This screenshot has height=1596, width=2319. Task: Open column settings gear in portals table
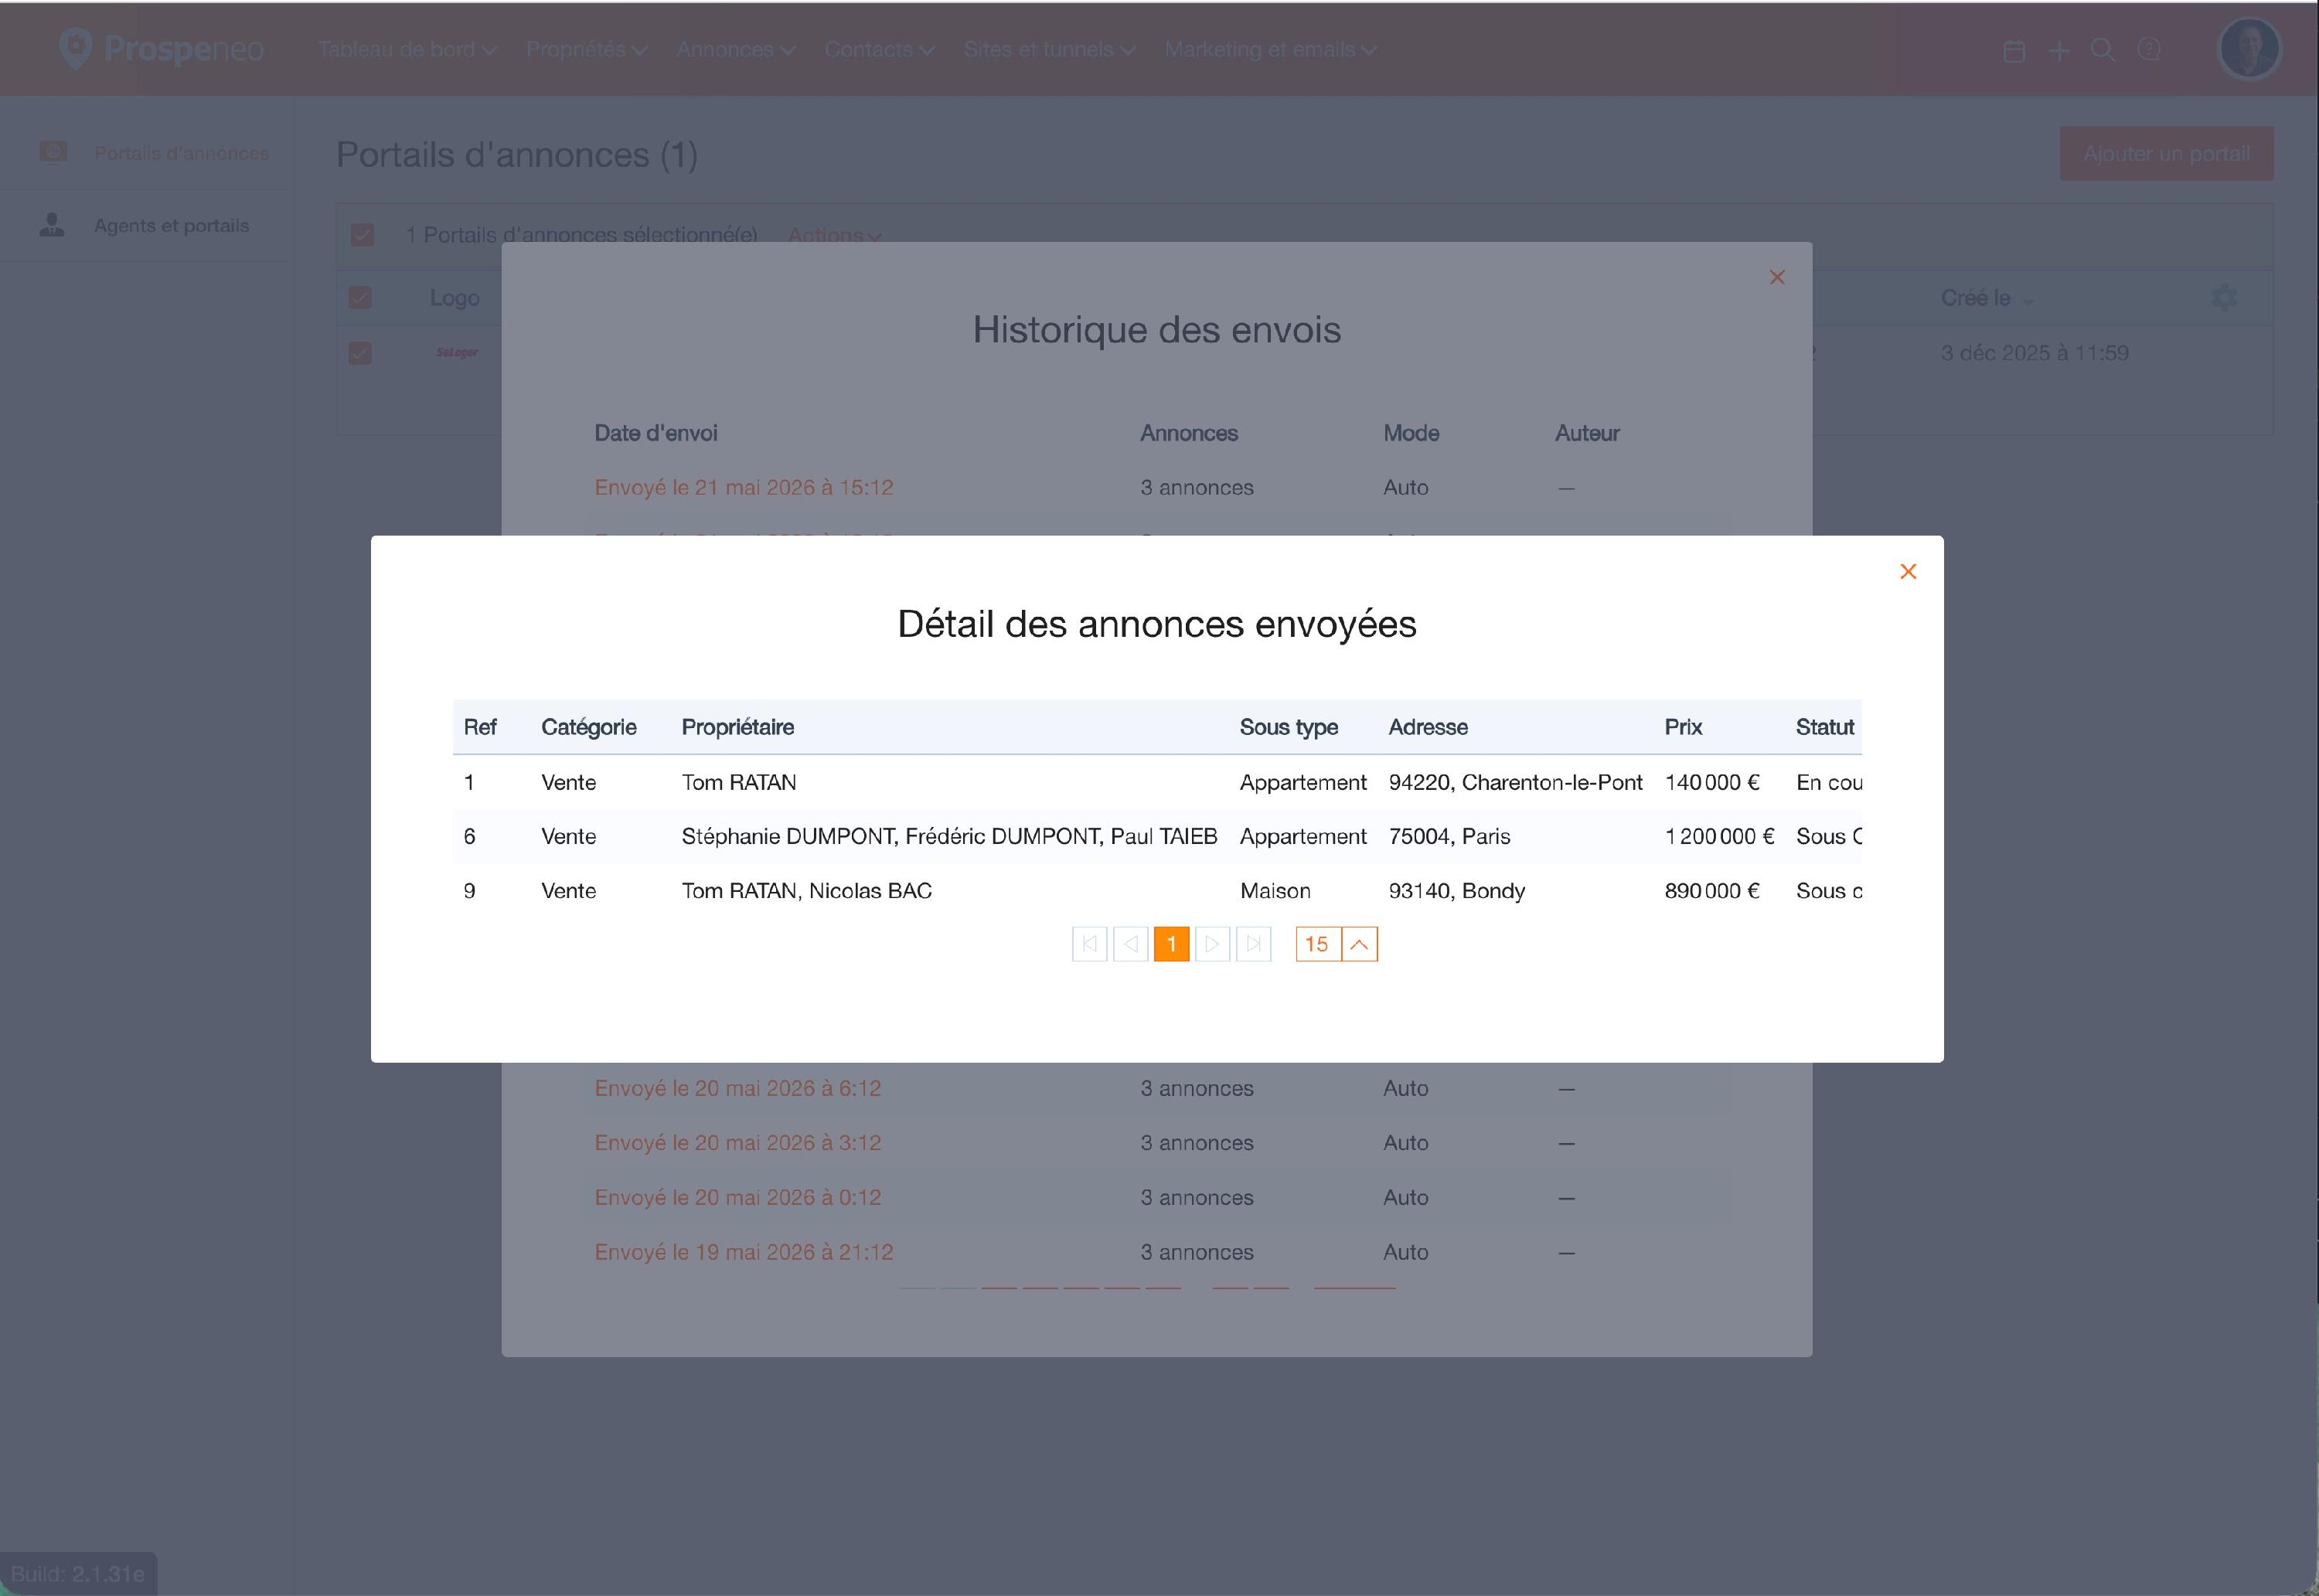pyautogui.click(x=2224, y=298)
